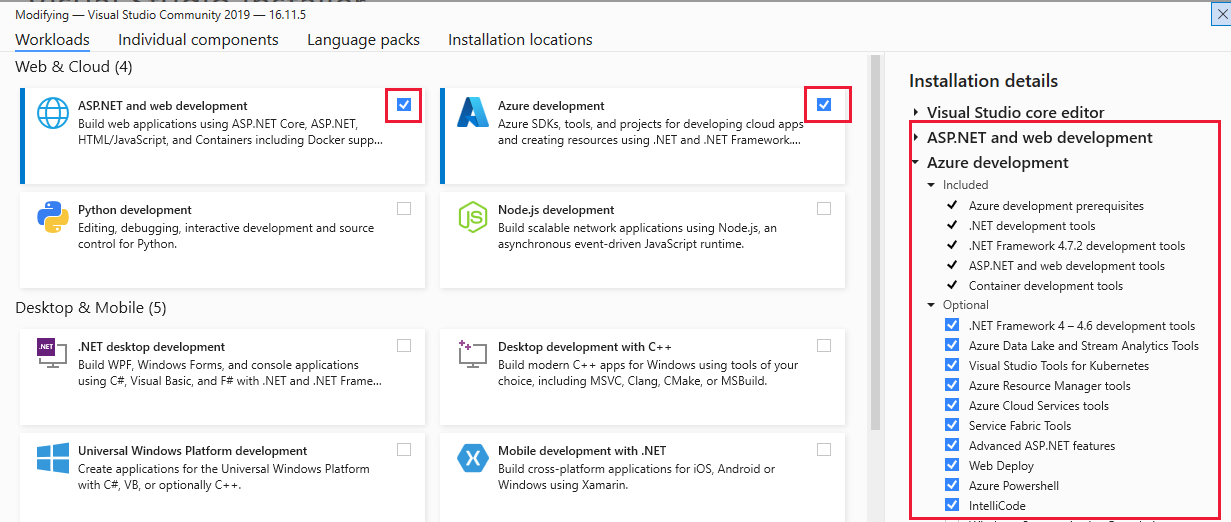The height and width of the screenshot is (522, 1231).
Task: Uncheck the Azure Powershell optional component
Action: click(952, 486)
